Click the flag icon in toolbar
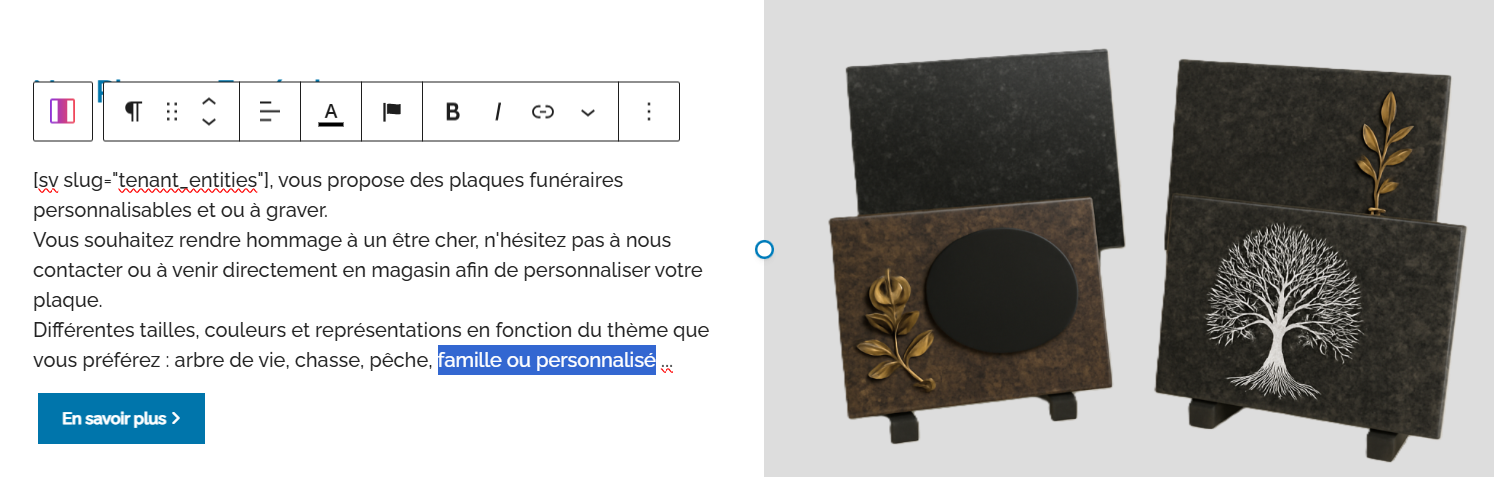 (392, 111)
